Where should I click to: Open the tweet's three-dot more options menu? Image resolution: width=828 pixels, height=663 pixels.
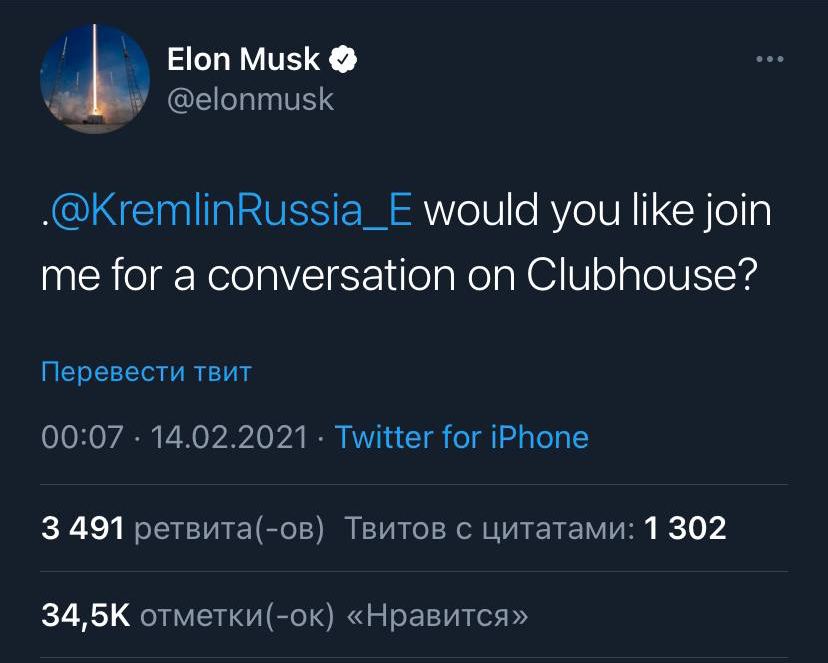coord(769,61)
